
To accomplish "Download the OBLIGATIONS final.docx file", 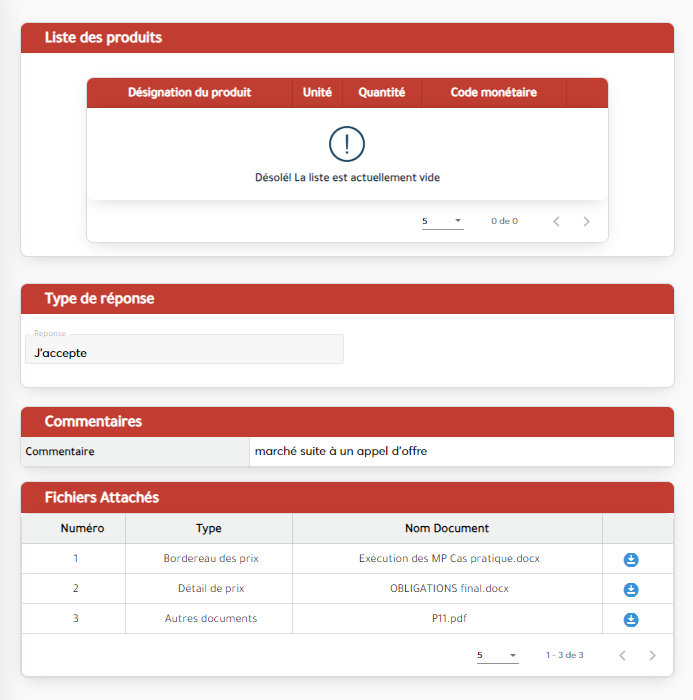I will point(631,589).
